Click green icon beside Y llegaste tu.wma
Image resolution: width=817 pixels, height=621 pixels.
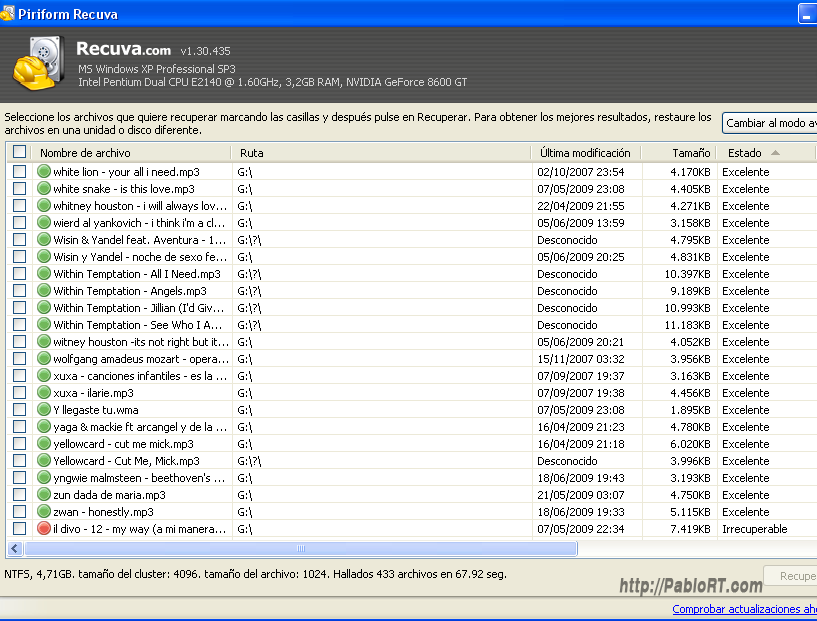(44, 410)
